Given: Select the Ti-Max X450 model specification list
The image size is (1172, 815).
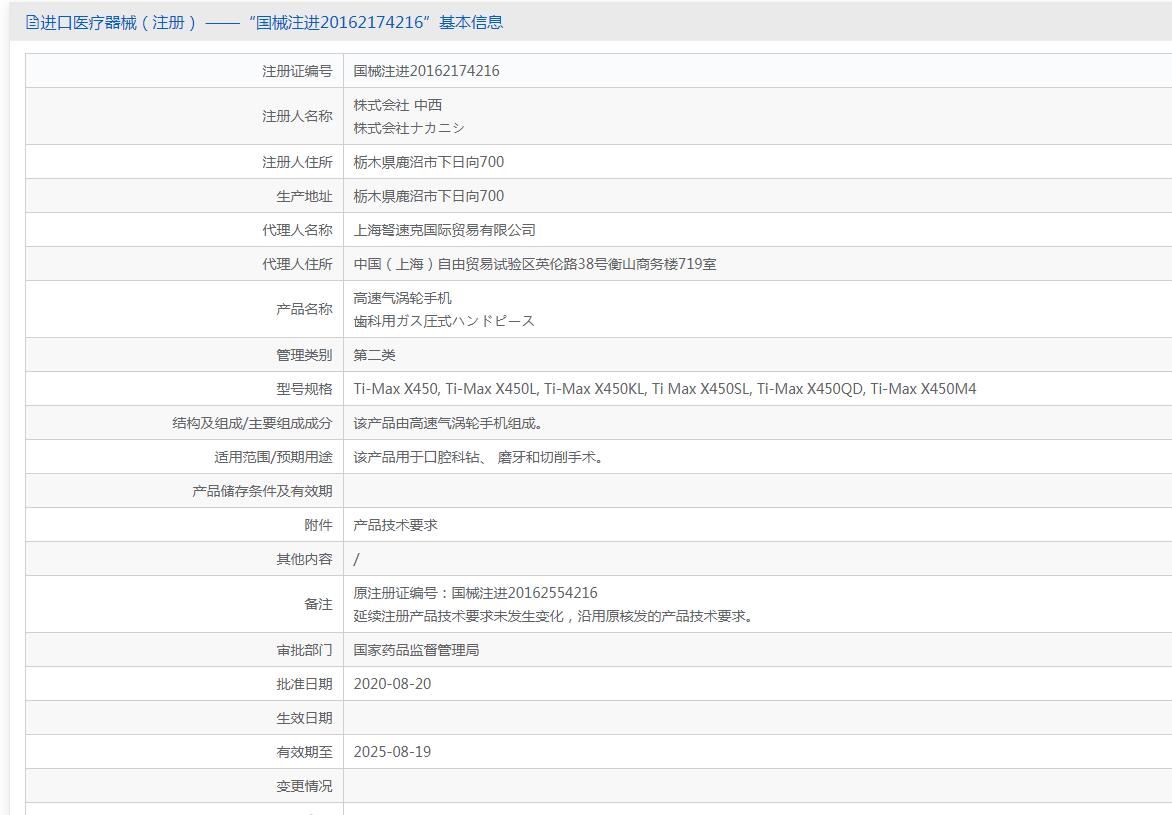Looking at the screenshot, I should point(664,389).
